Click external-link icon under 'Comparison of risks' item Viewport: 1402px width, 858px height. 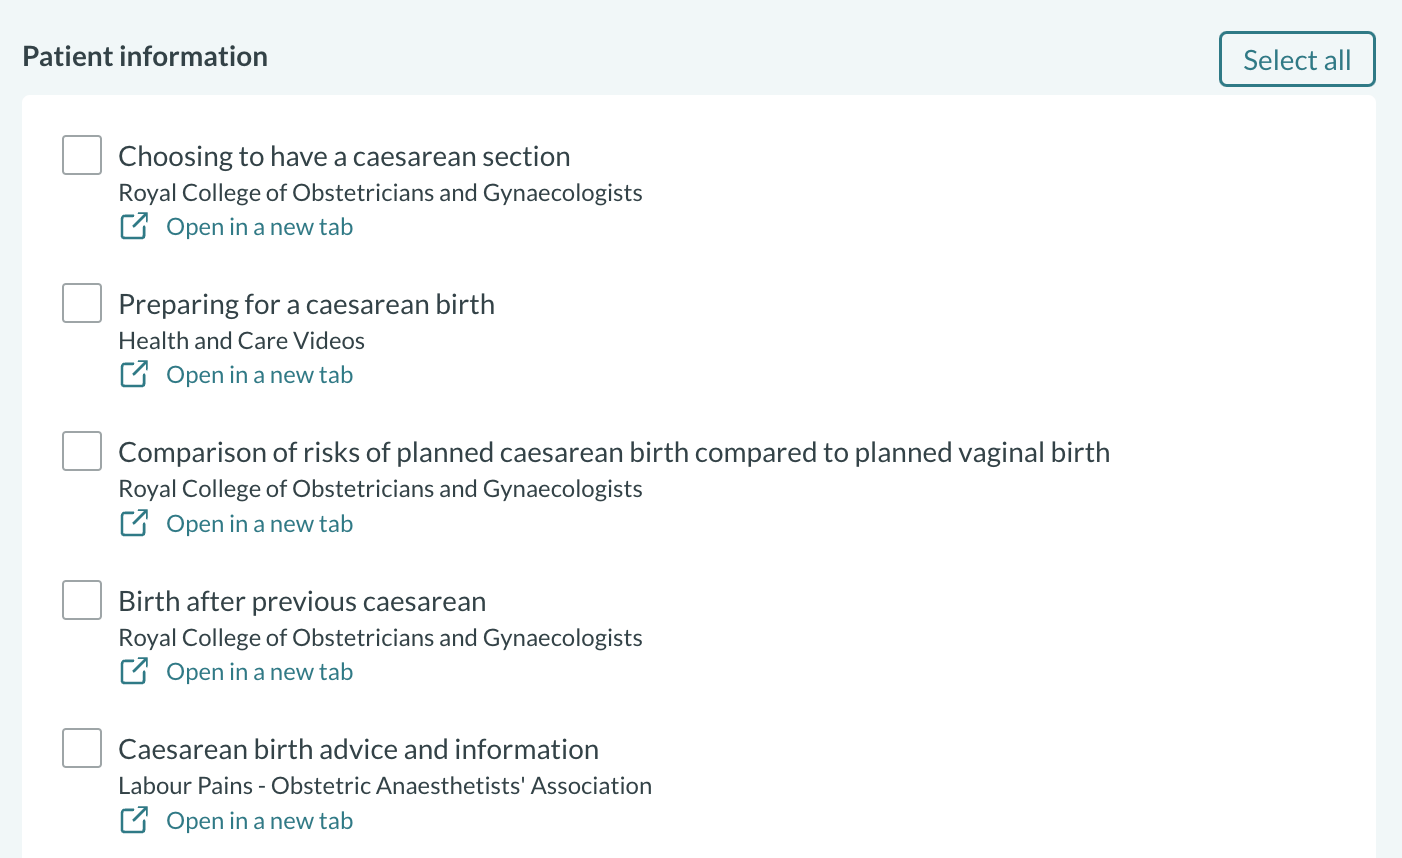coord(134,524)
